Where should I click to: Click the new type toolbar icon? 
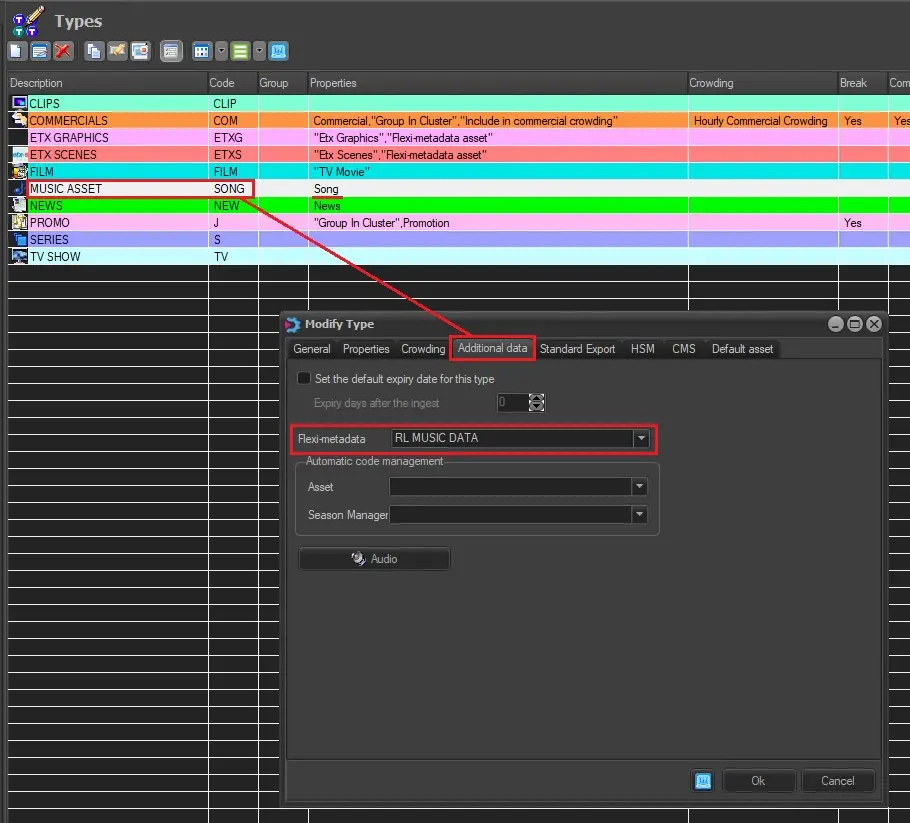17,51
